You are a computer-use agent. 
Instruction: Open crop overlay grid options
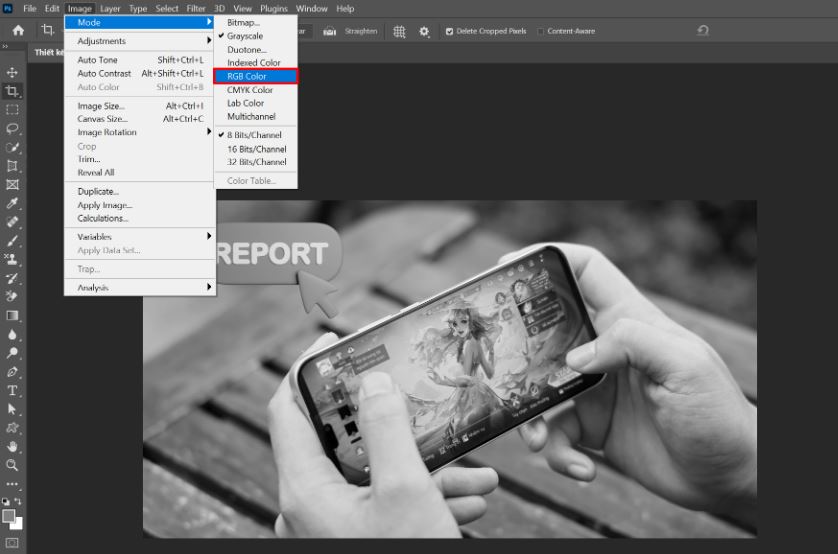coord(399,31)
